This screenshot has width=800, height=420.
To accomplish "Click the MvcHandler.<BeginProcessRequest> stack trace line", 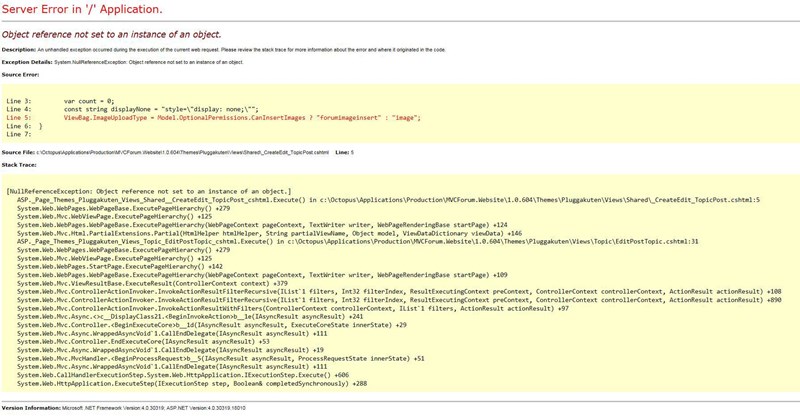I will click(220, 358).
